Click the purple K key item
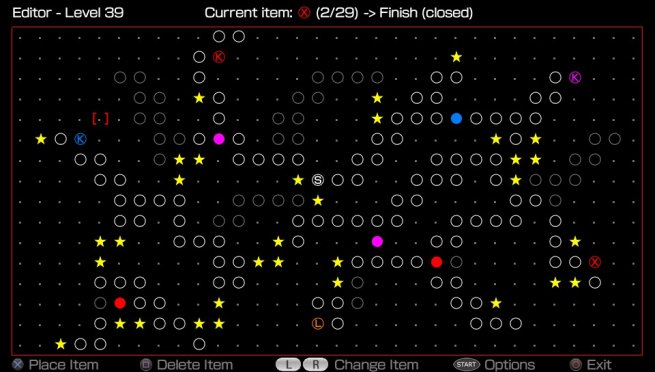The height and width of the screenshot is (372, 655). (x=575, y=77)
